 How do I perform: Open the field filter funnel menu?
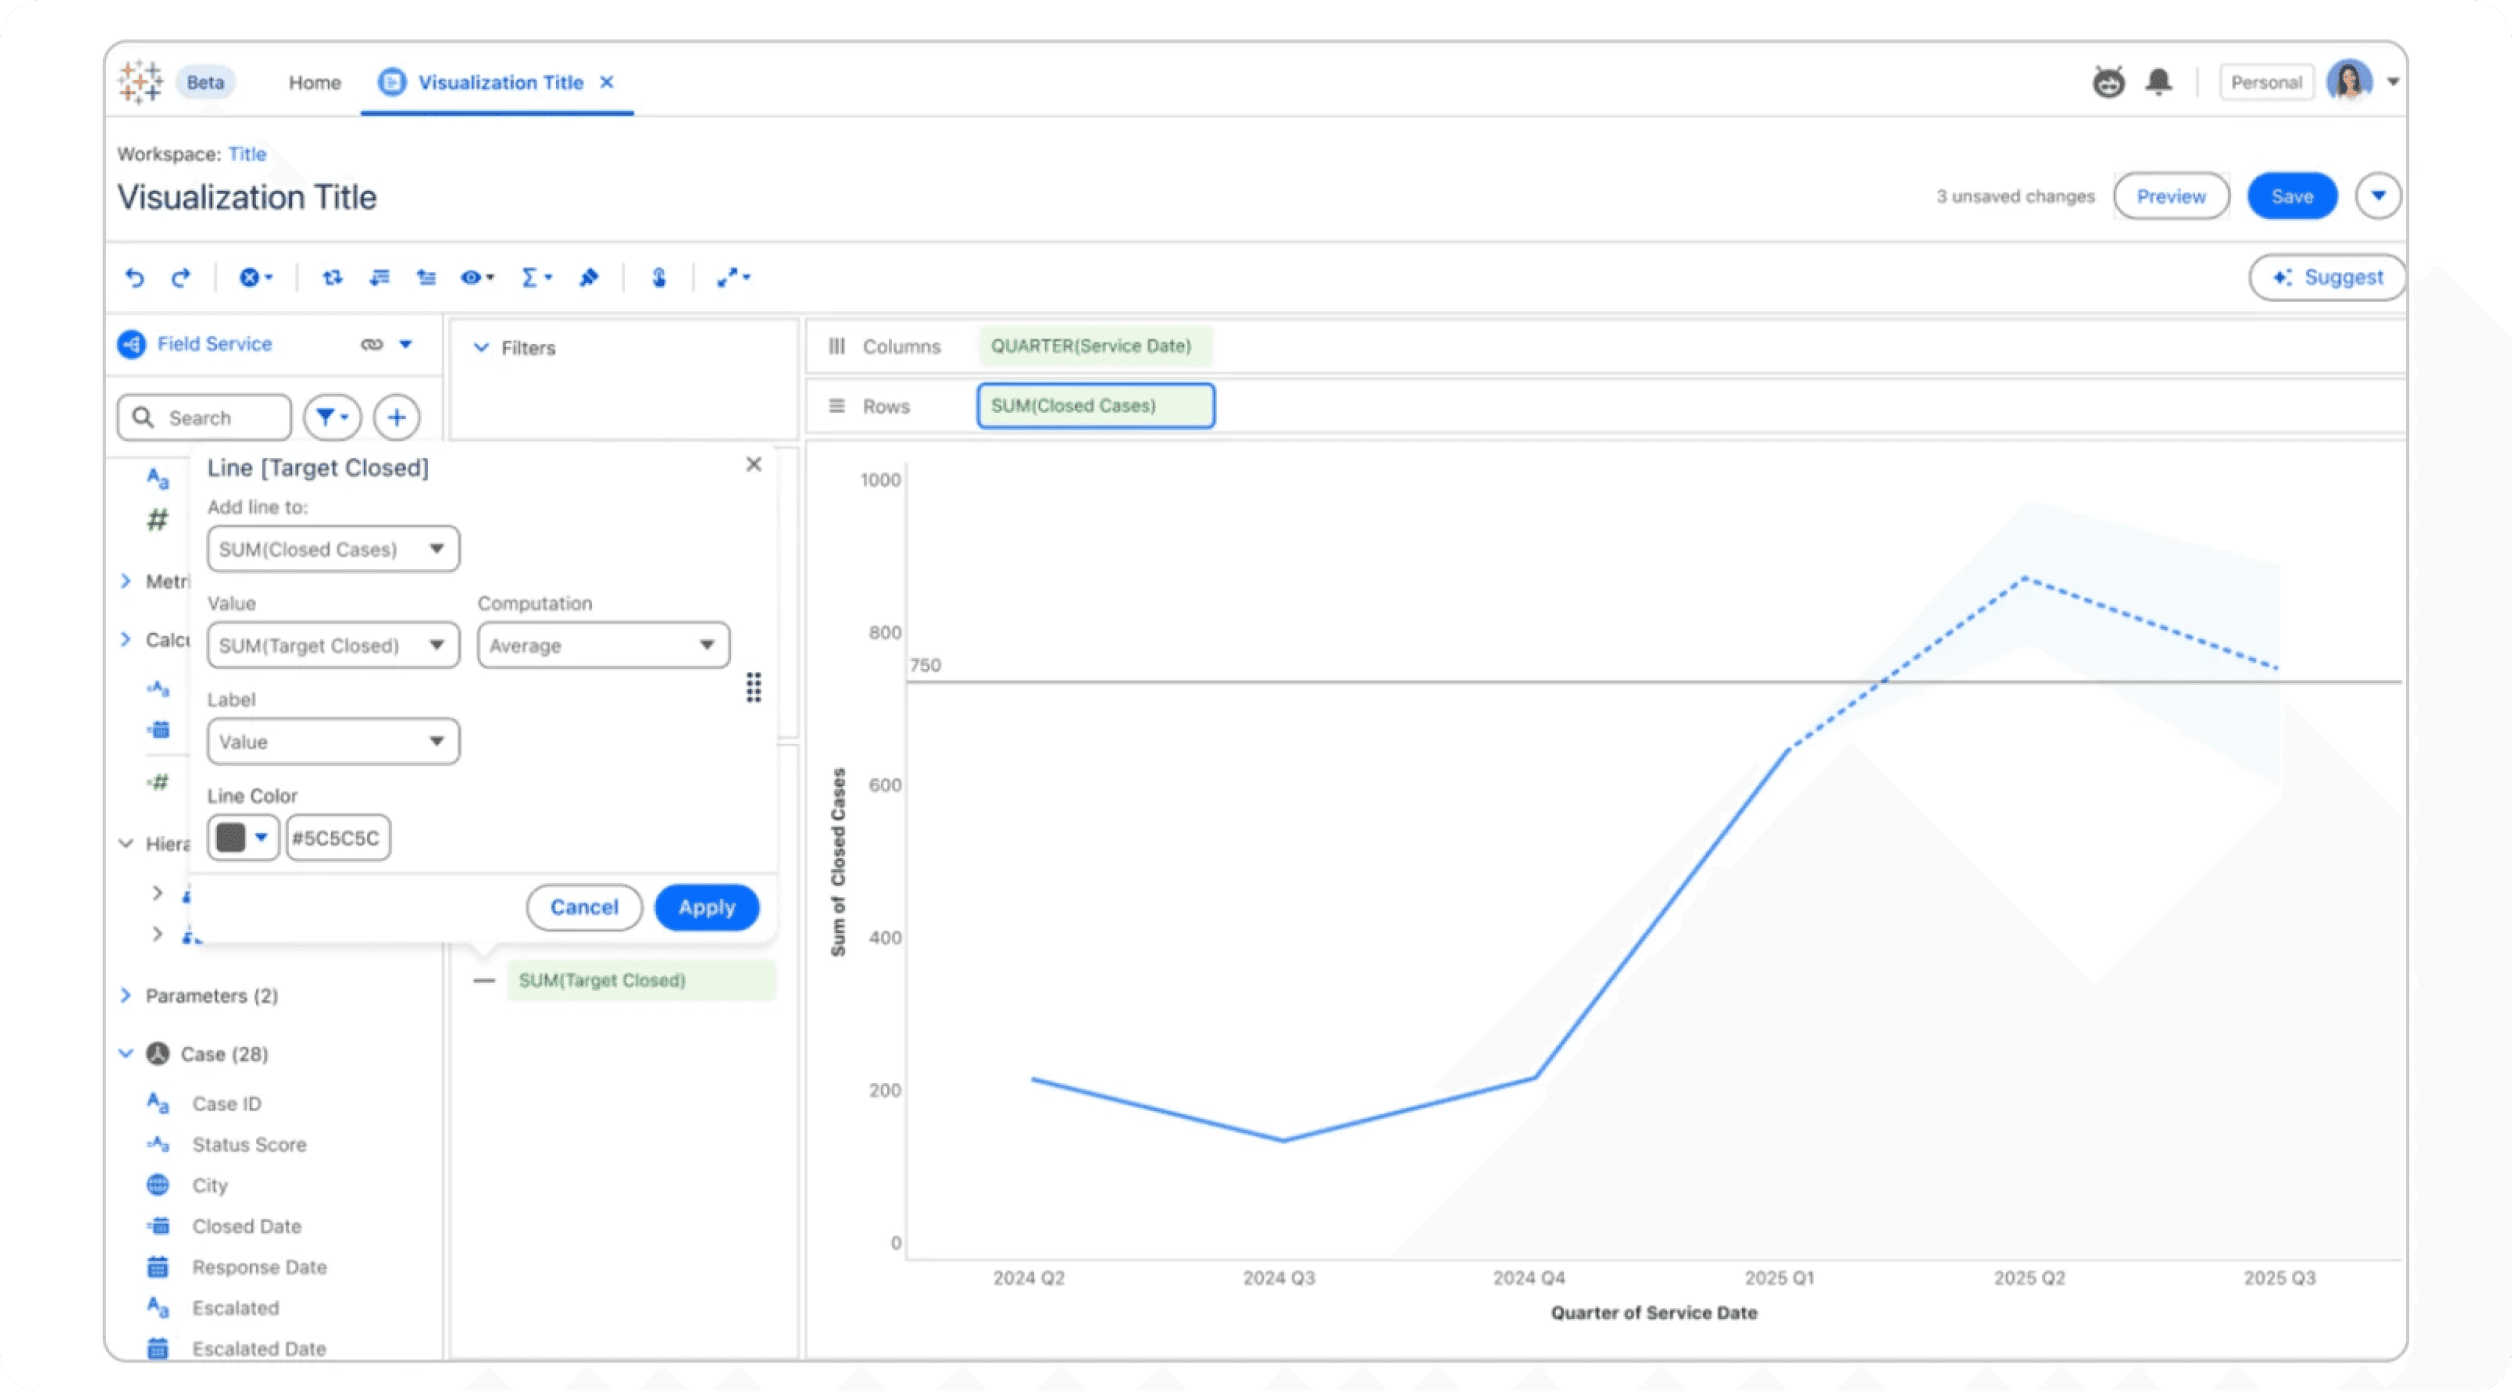332,418
